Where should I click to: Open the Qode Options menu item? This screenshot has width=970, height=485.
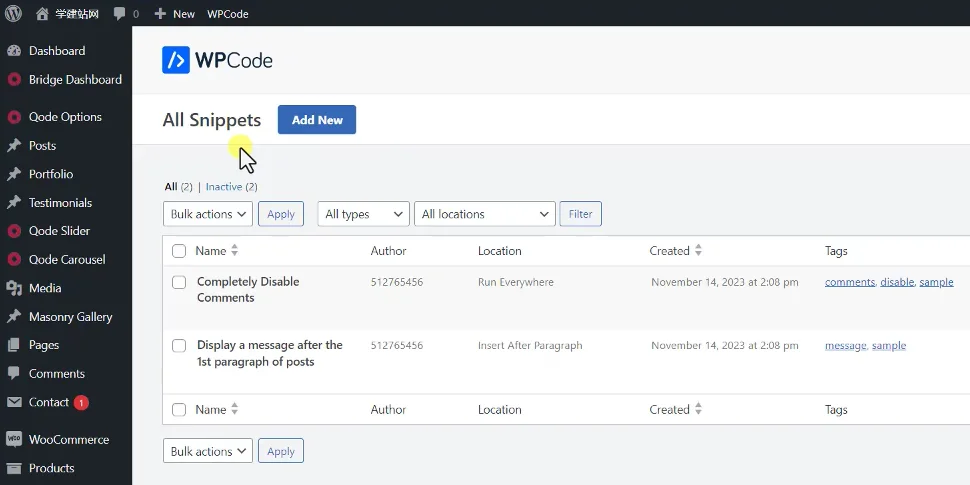pos(65,117)
